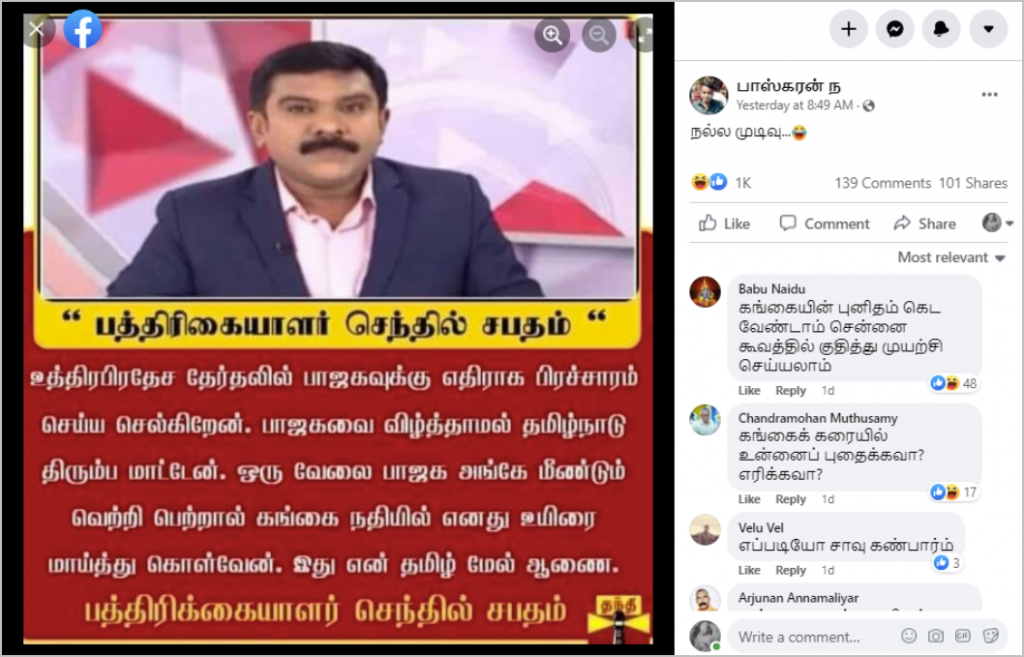1024x657 pixels.
Task: View the 101 Shares list
Action: click(x=972, y=183)
